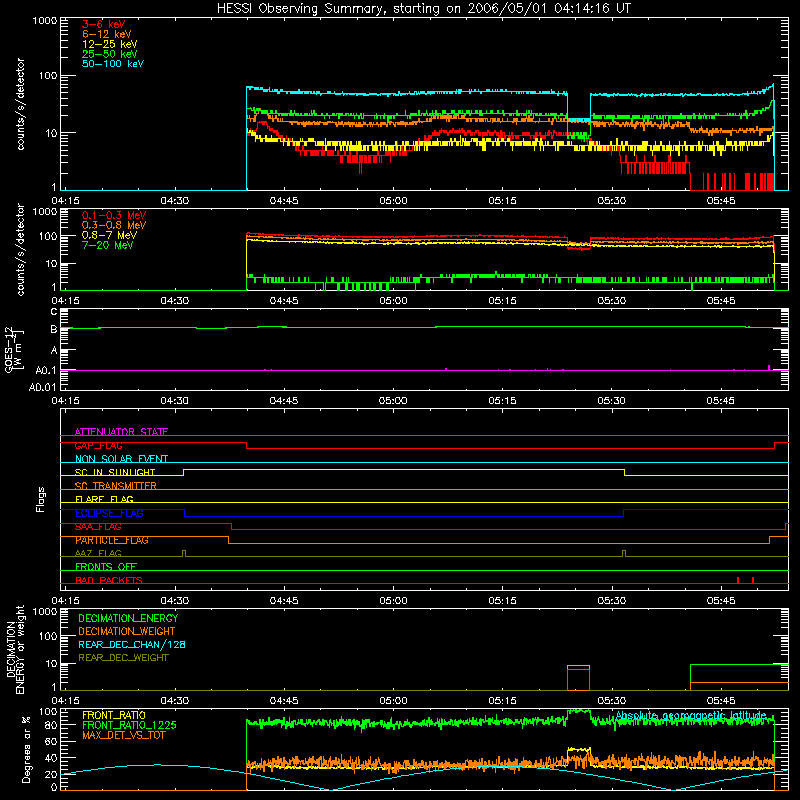Click the Degrees or % axis label
This screenshot has width=800, height=800.
click(x=26, y=749)
